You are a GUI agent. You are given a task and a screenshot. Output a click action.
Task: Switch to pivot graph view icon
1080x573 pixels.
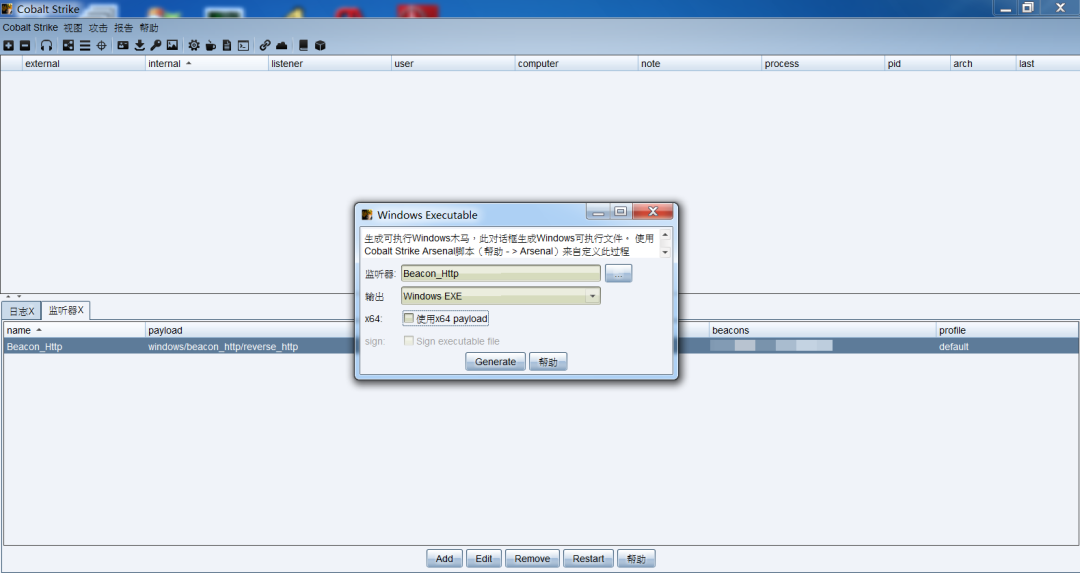[x=68, y=45]
